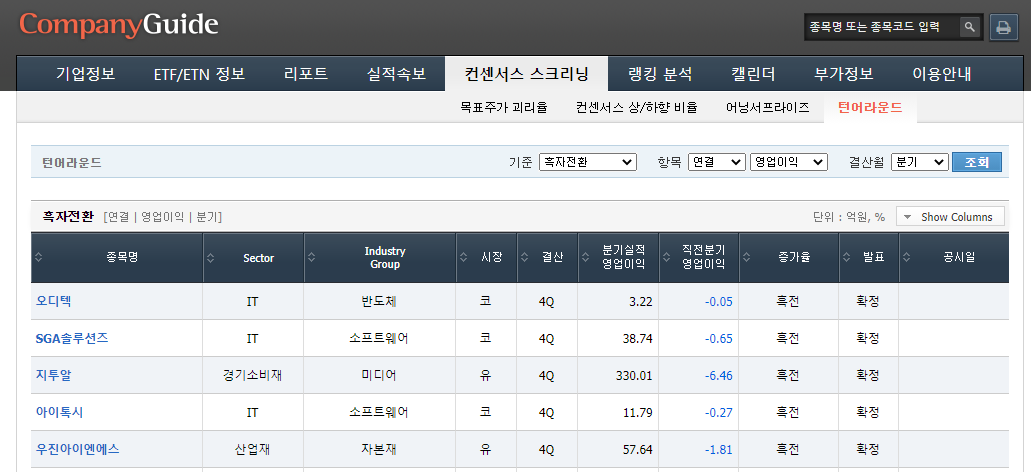The image size is (1031, 472).
Task: Switch to 컨센서스 상/하향 비율 tab
Action: (636, 107)
